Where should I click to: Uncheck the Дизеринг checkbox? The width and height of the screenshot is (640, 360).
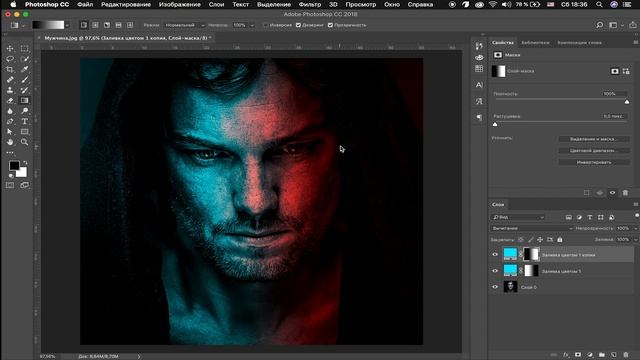[x=298, y=25]
